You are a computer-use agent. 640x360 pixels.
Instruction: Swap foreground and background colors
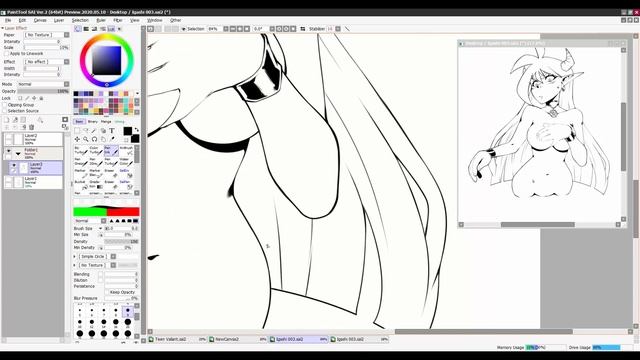137,130
